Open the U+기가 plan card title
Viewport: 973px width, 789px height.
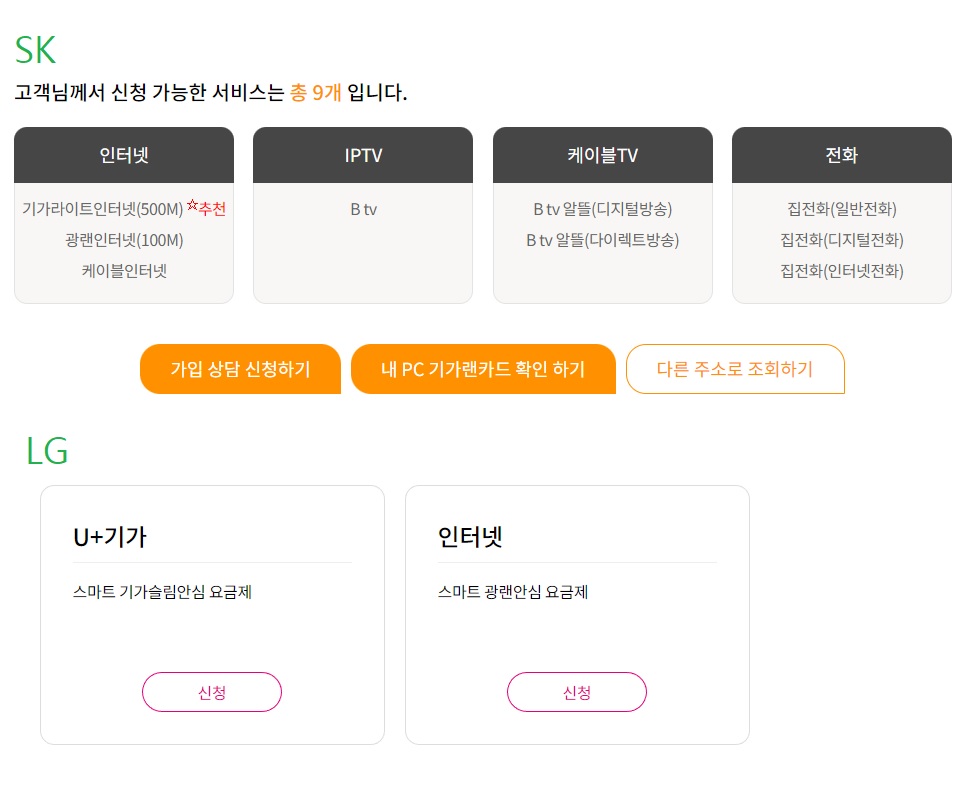110,537
